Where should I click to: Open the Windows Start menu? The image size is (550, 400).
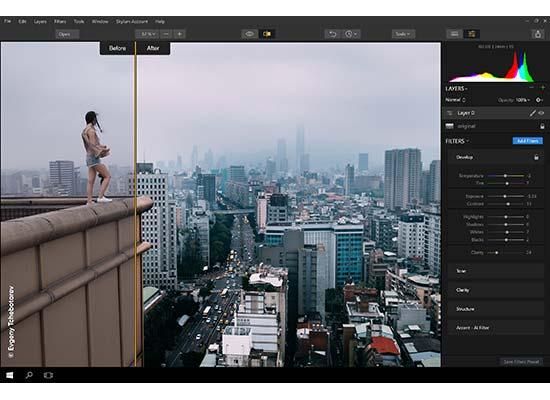coord(9,375)
